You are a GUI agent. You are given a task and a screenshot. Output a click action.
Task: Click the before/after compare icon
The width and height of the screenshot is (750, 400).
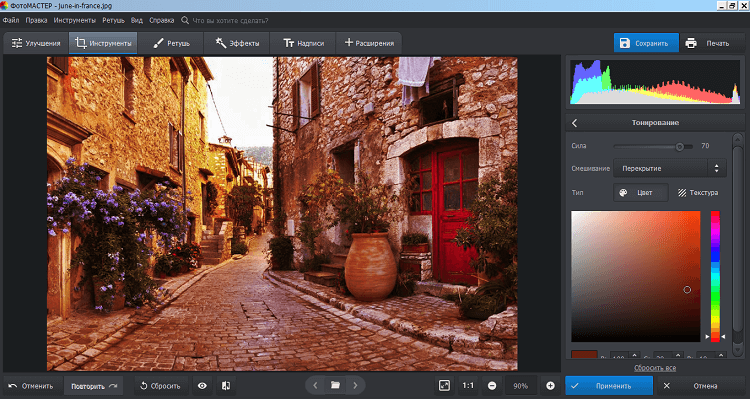point(226,385)
